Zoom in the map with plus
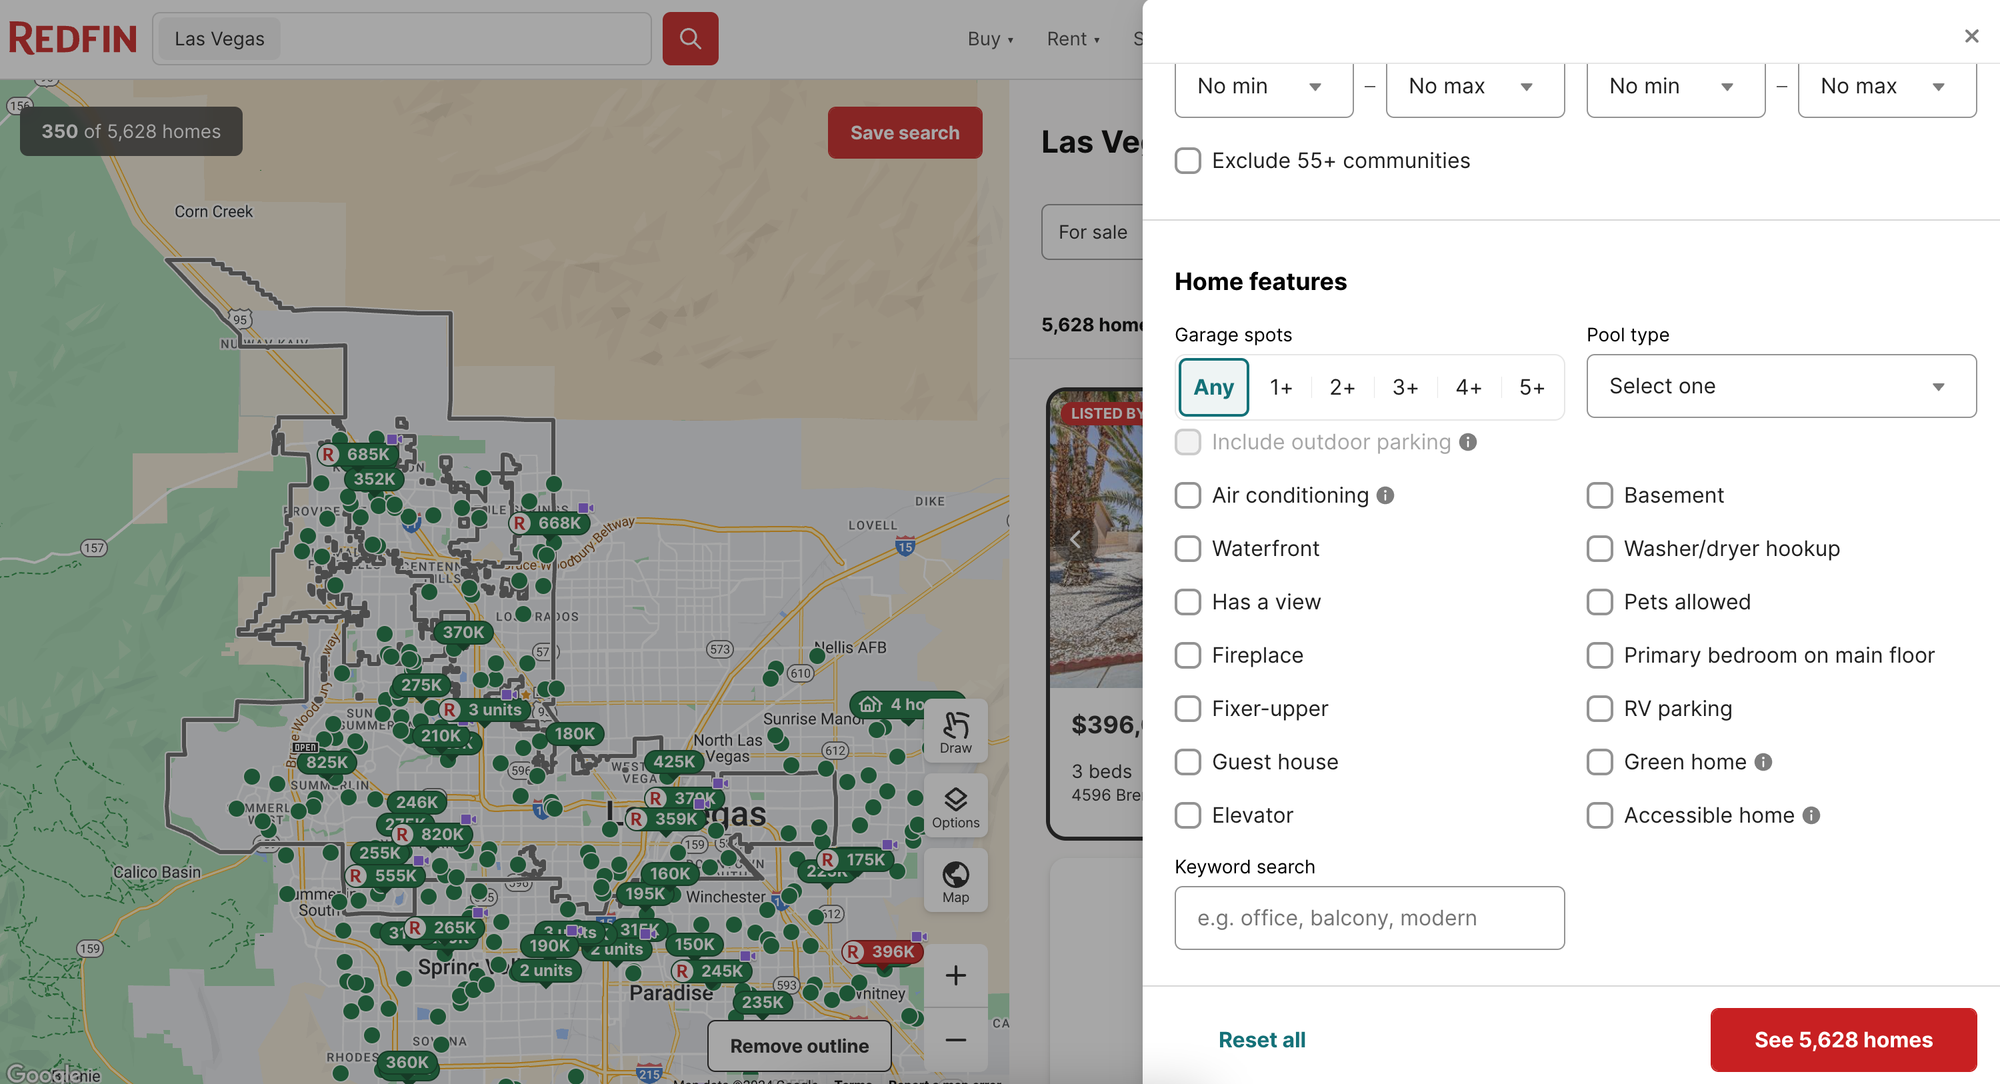The width and height of the screenshot is (2000, 1084). [955, 975]
